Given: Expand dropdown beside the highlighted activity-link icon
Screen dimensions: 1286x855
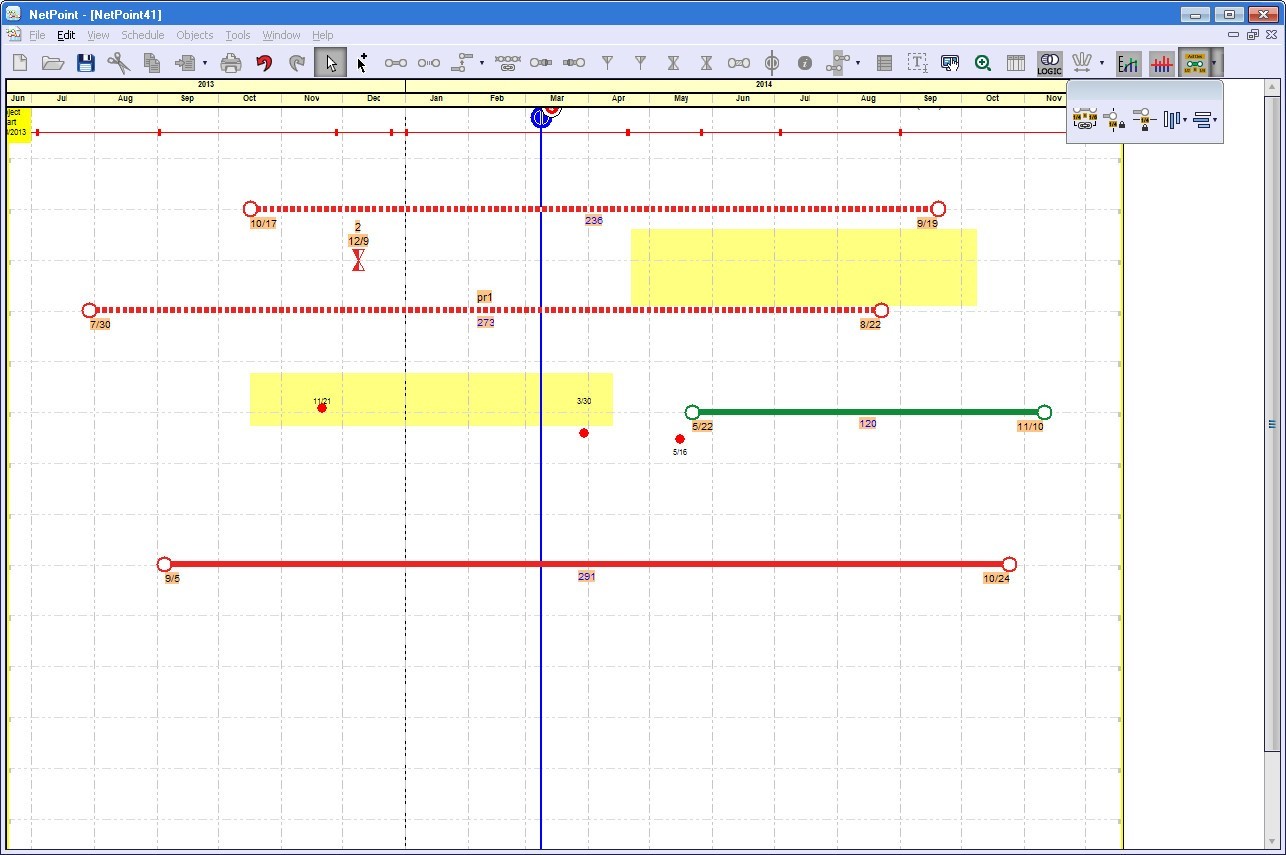Looking at the screenshot, I should click(x=857, y=63).
